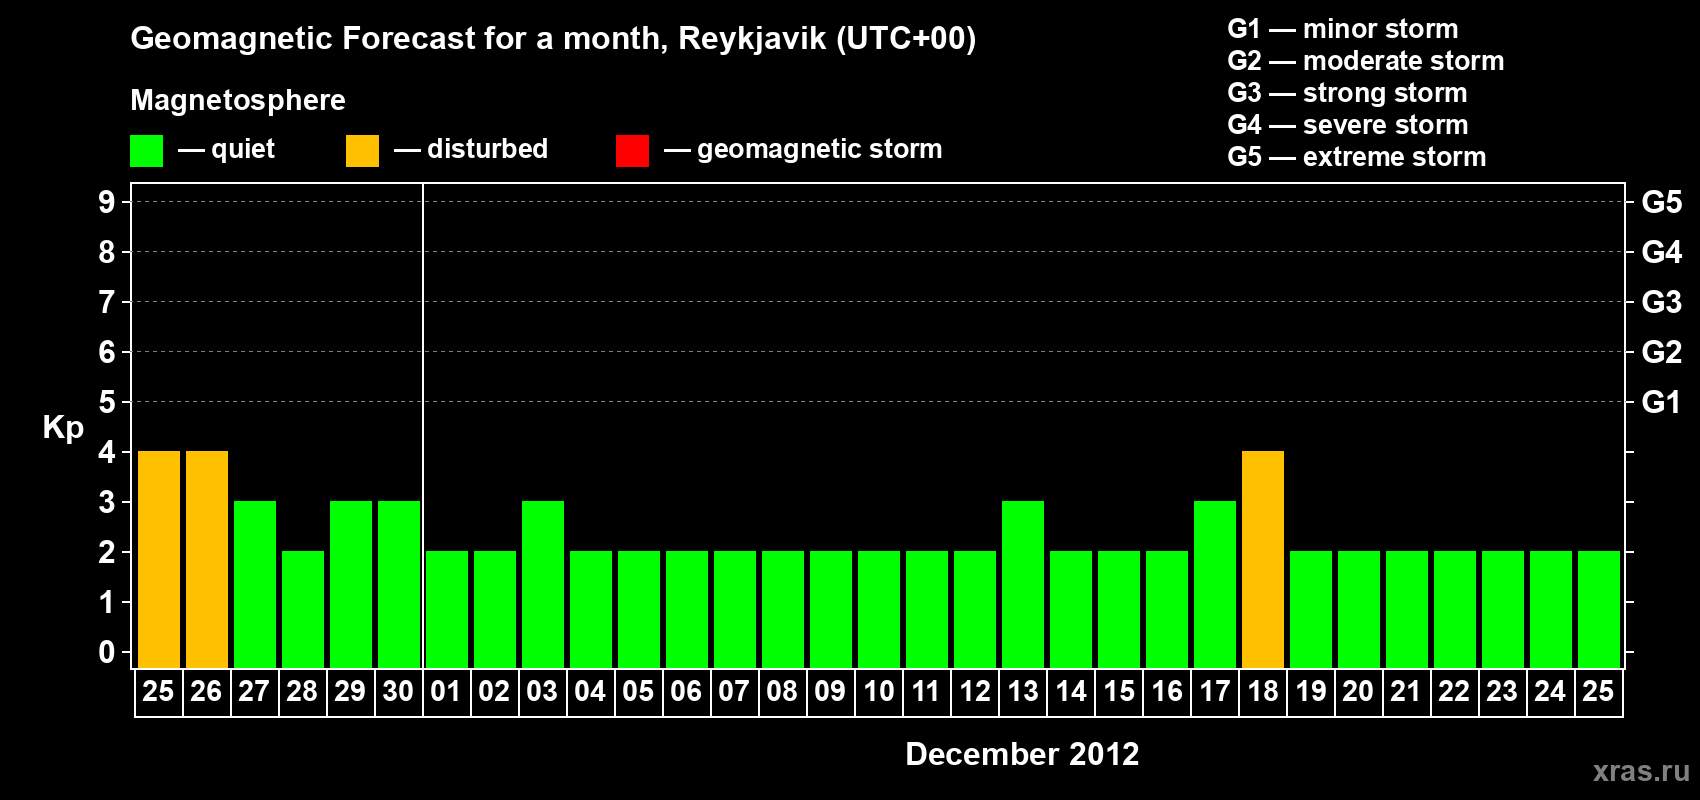This screenshot has width=1700, height=800.
Task: Click the green bar above date 13
Action: tap(1023, 585)
